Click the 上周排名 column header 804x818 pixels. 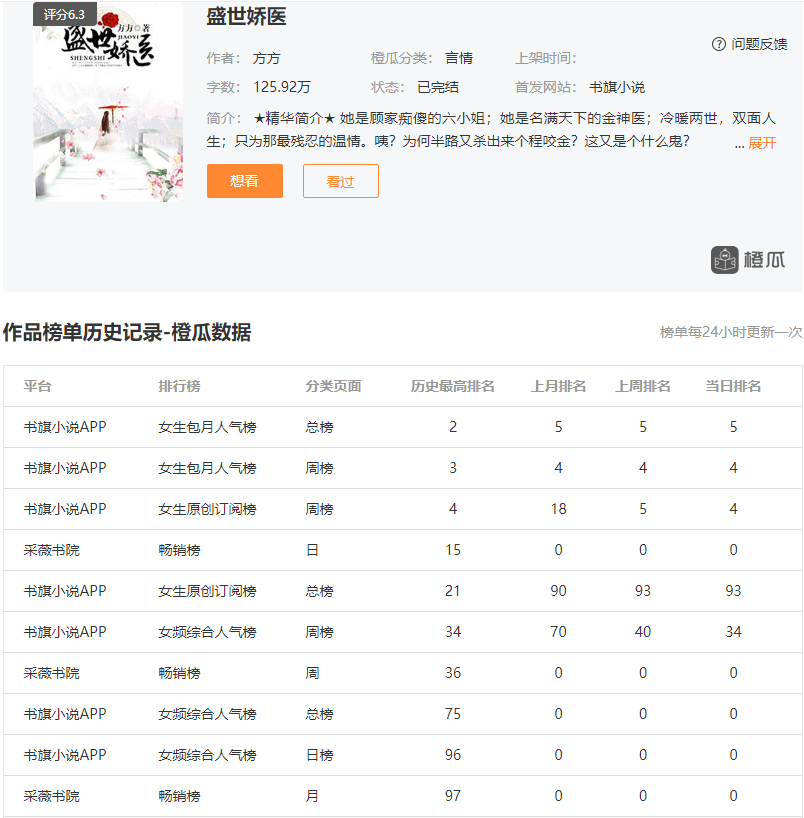(x=643, y=386)
